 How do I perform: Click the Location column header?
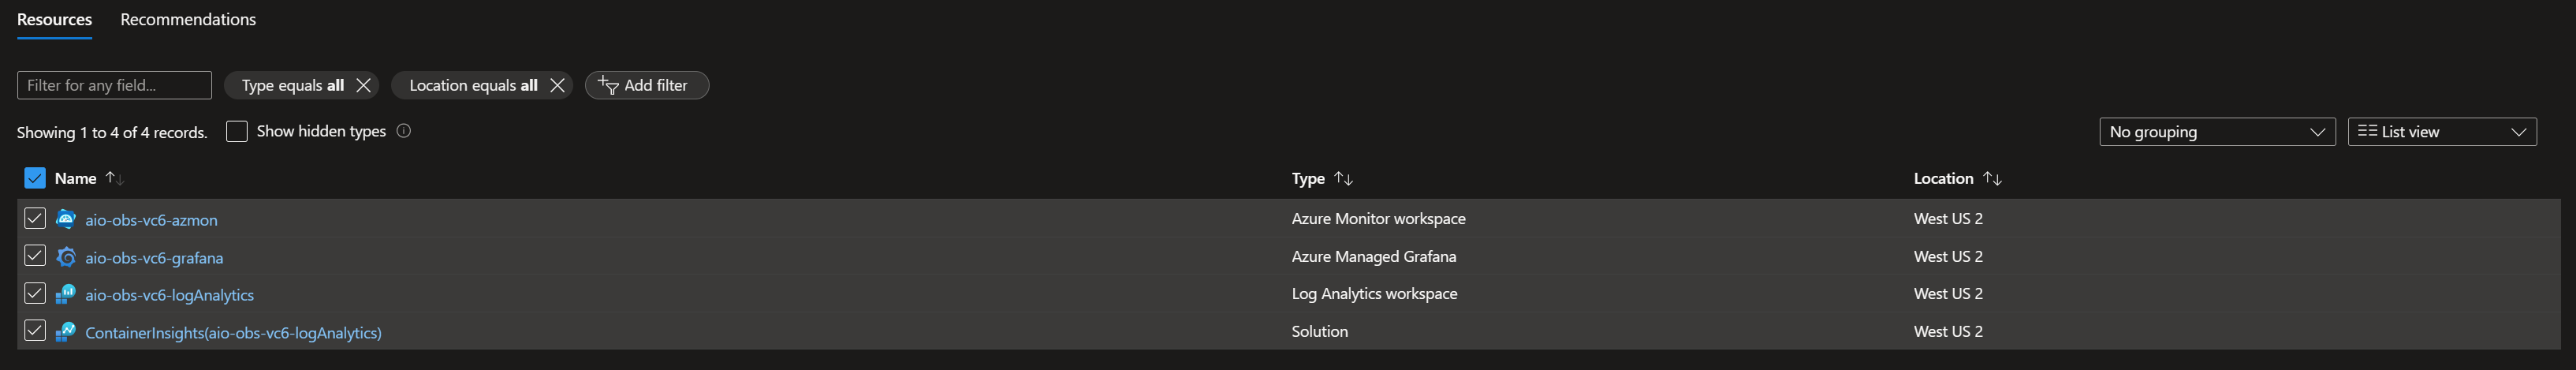(1943, 178)
